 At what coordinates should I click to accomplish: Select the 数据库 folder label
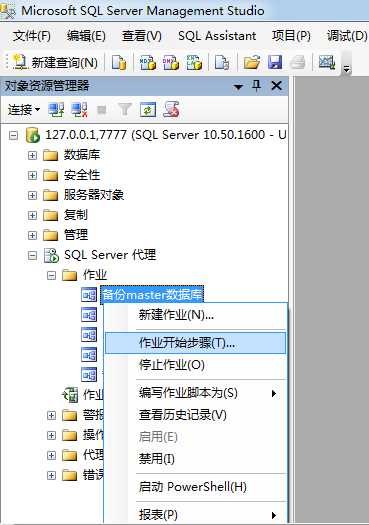82,155
